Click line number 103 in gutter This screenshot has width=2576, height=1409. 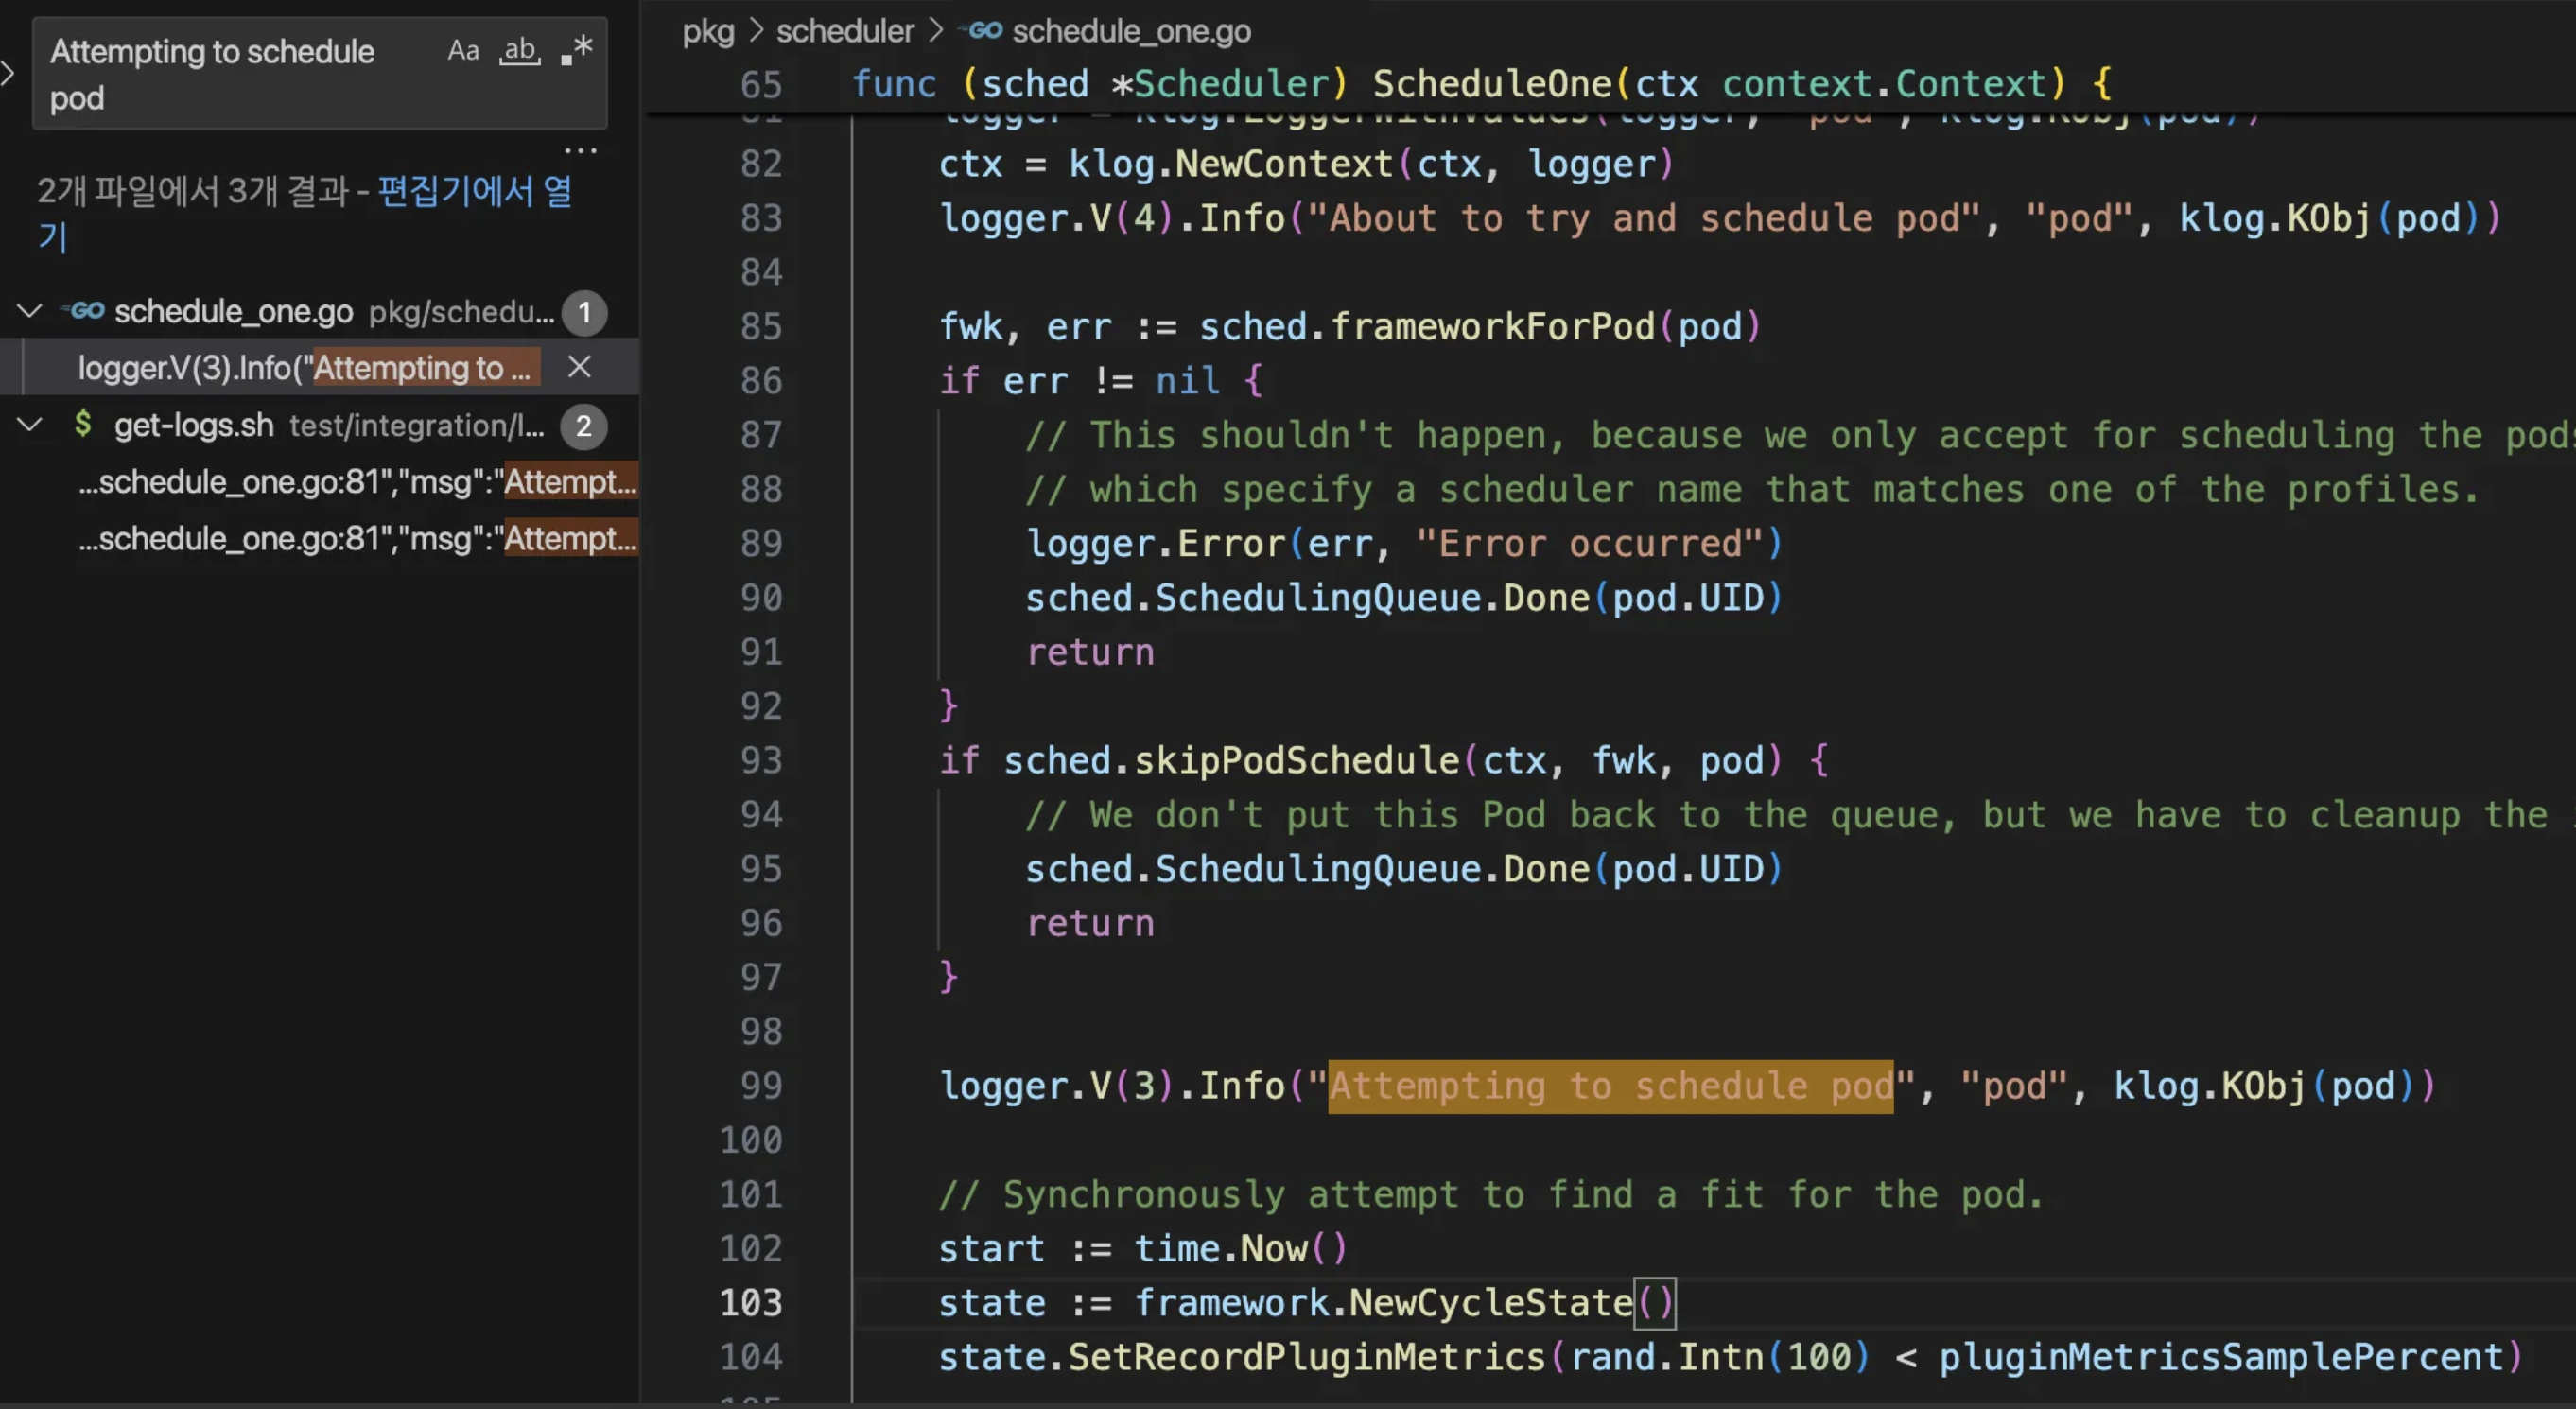751,1303
